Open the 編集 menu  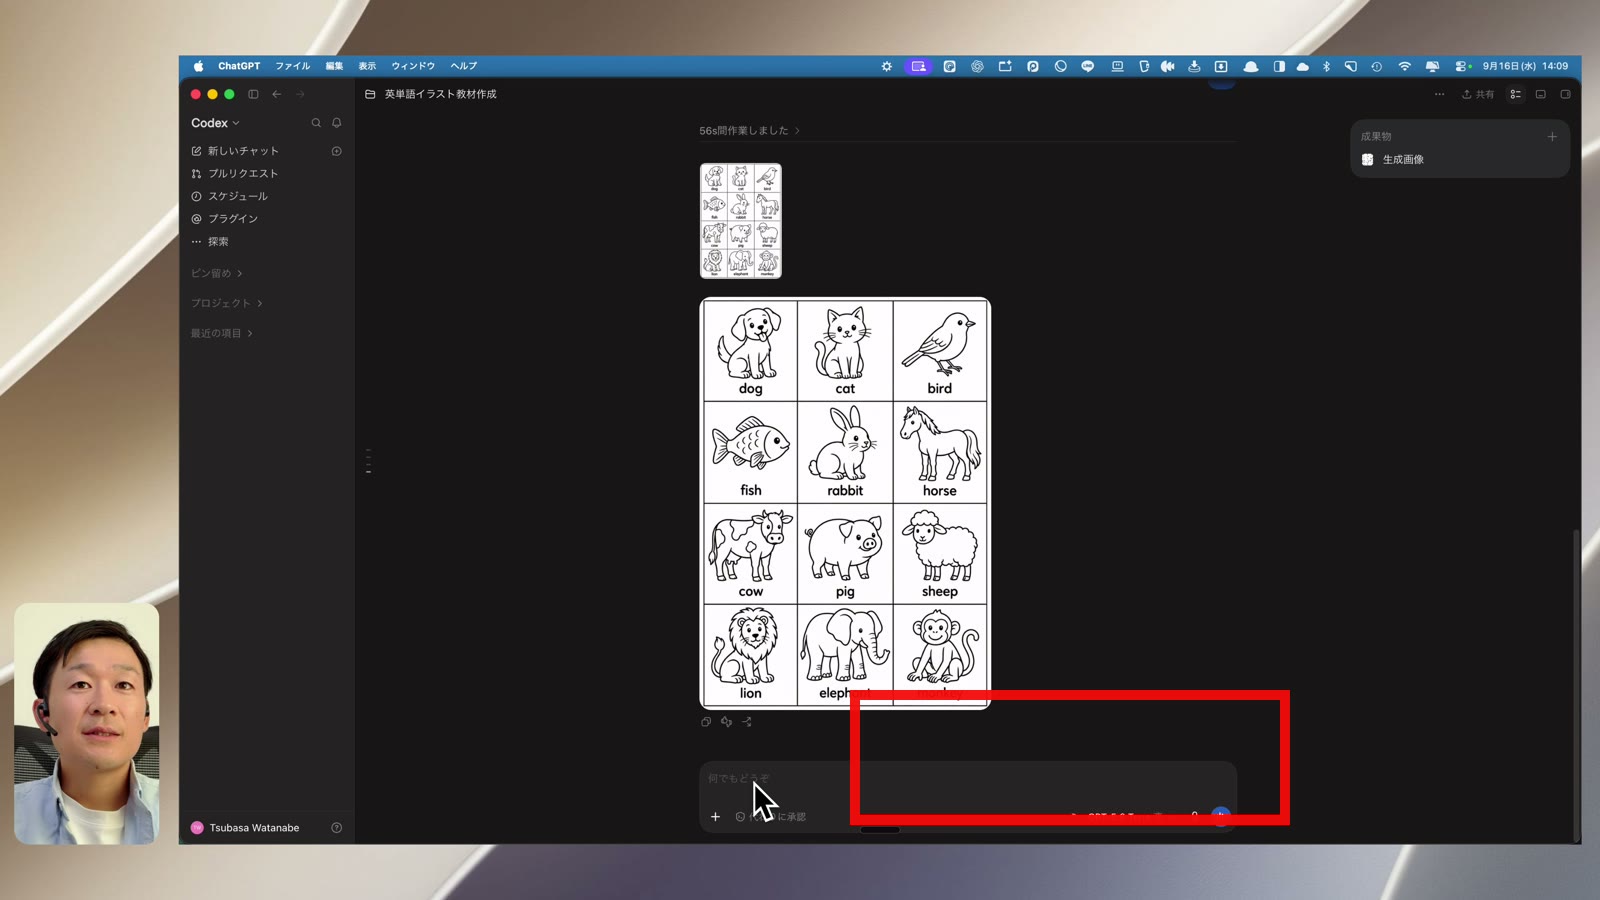(x=334, y=66)
